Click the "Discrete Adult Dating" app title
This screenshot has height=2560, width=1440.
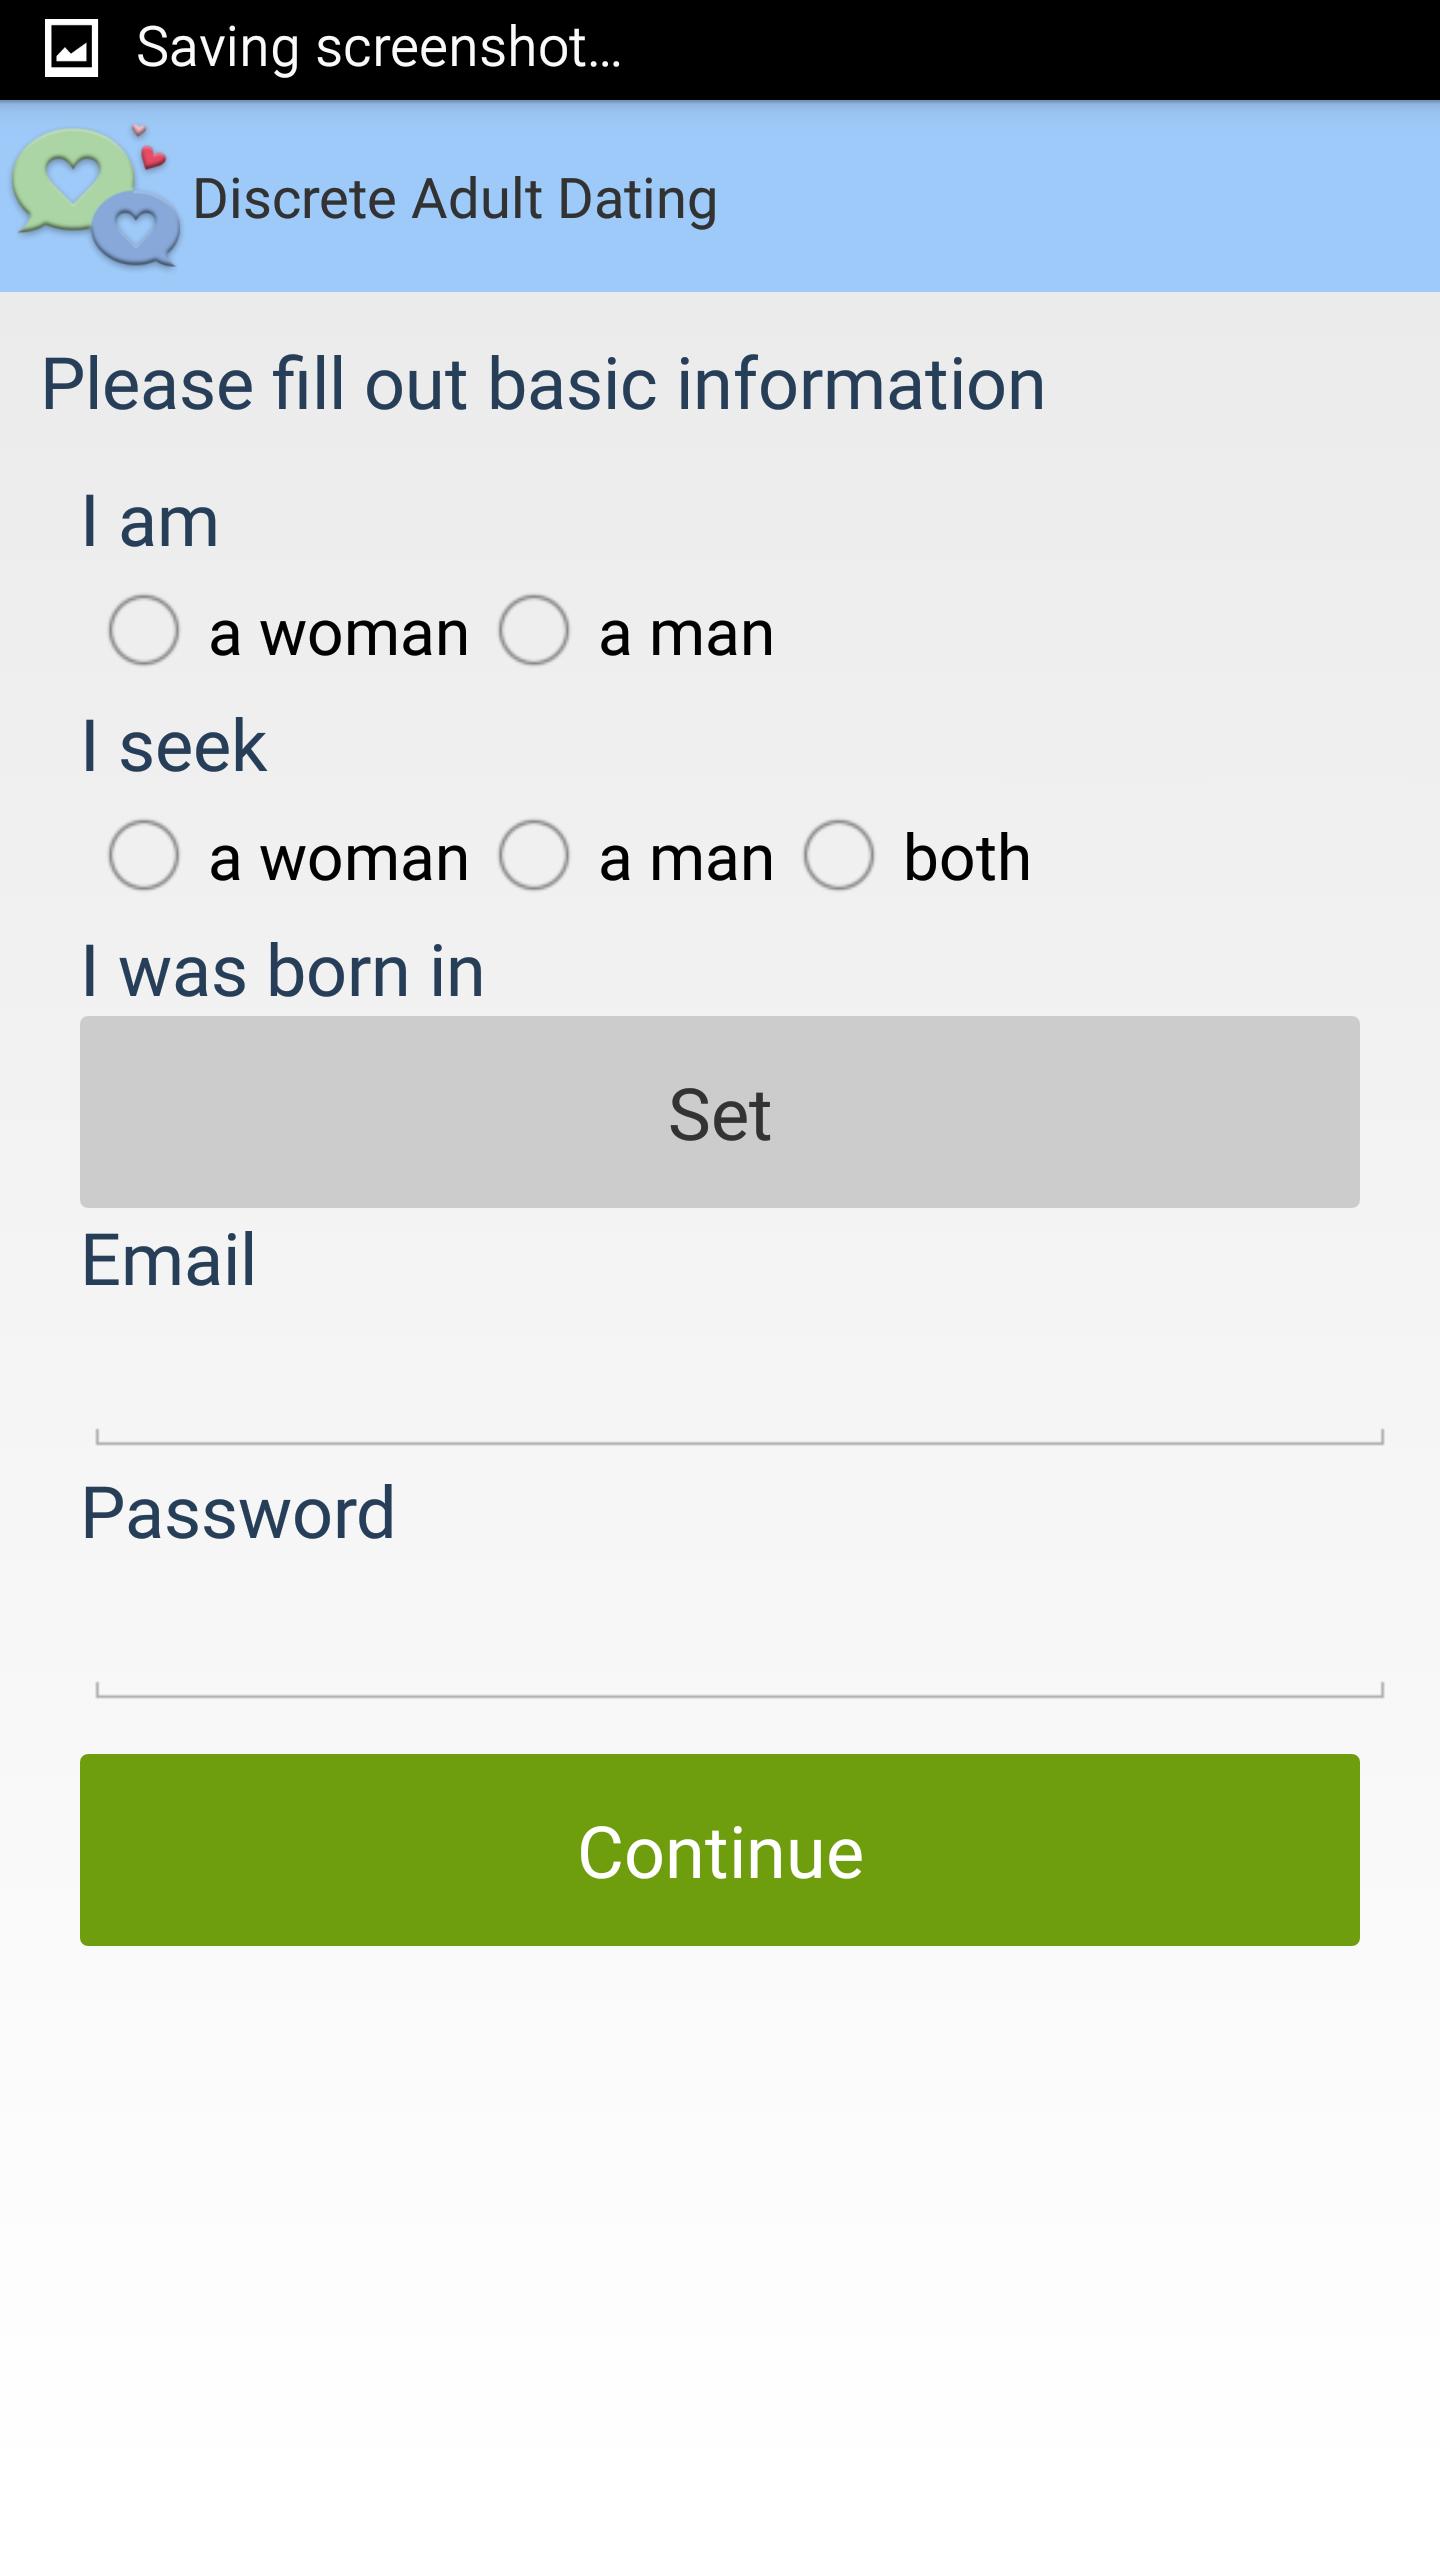[454, 198]
